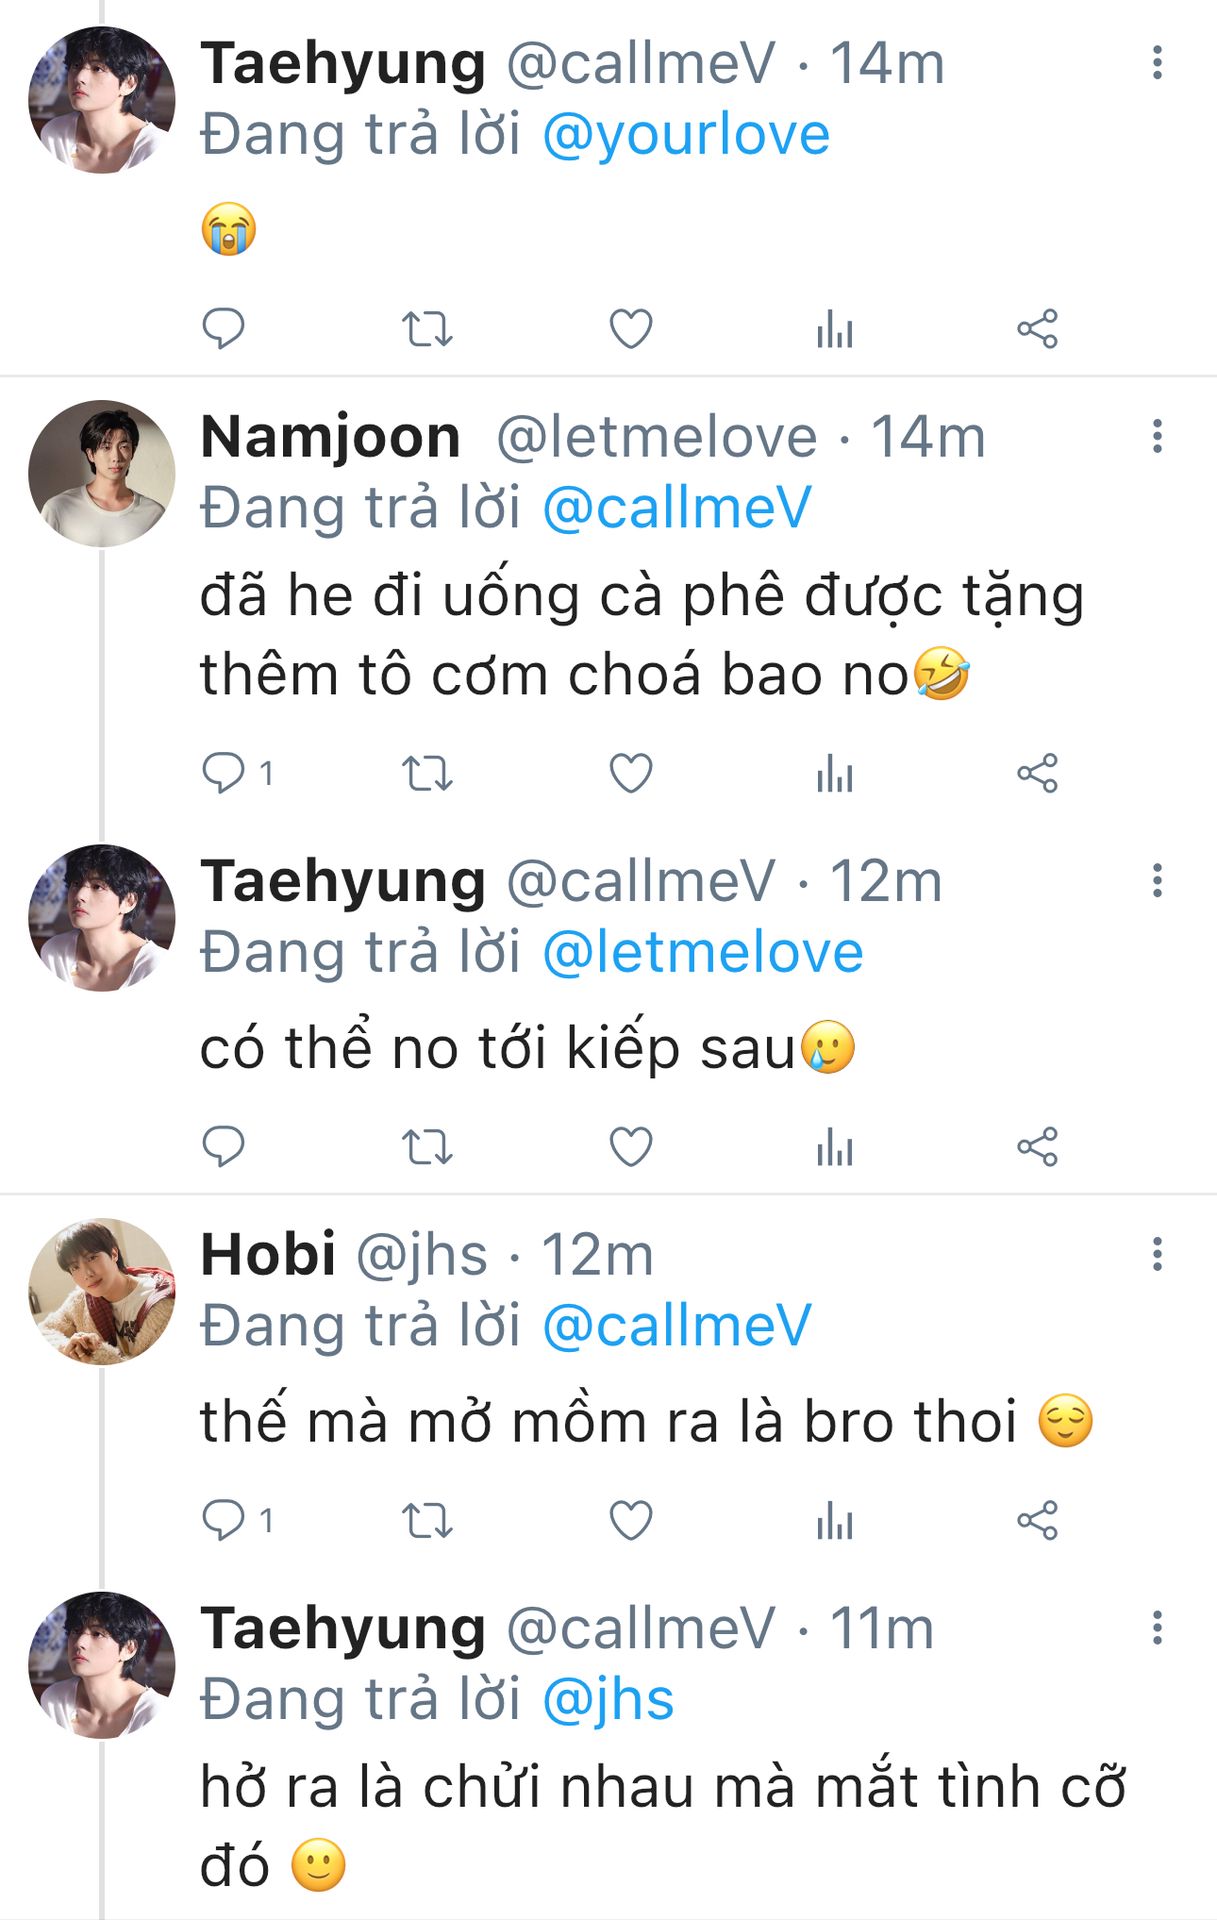This screenshot has height=1920, width=1217.
Task: Like Namjoon's coffee reply tweet
Action: 631,774
